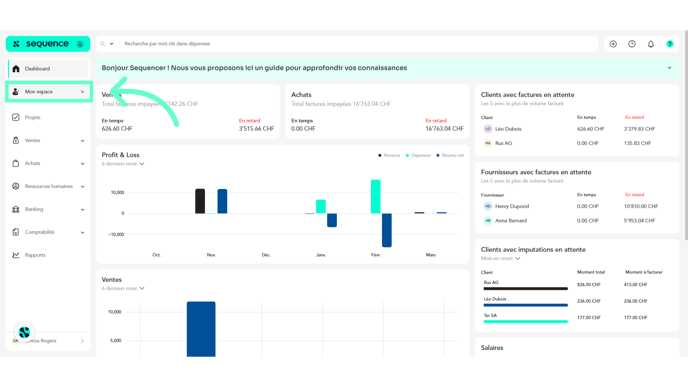Viewport: 688px width, 387px height.
Task: Collapse the Bonjour Sequencer guide banner
Action: tap(669, 68)
